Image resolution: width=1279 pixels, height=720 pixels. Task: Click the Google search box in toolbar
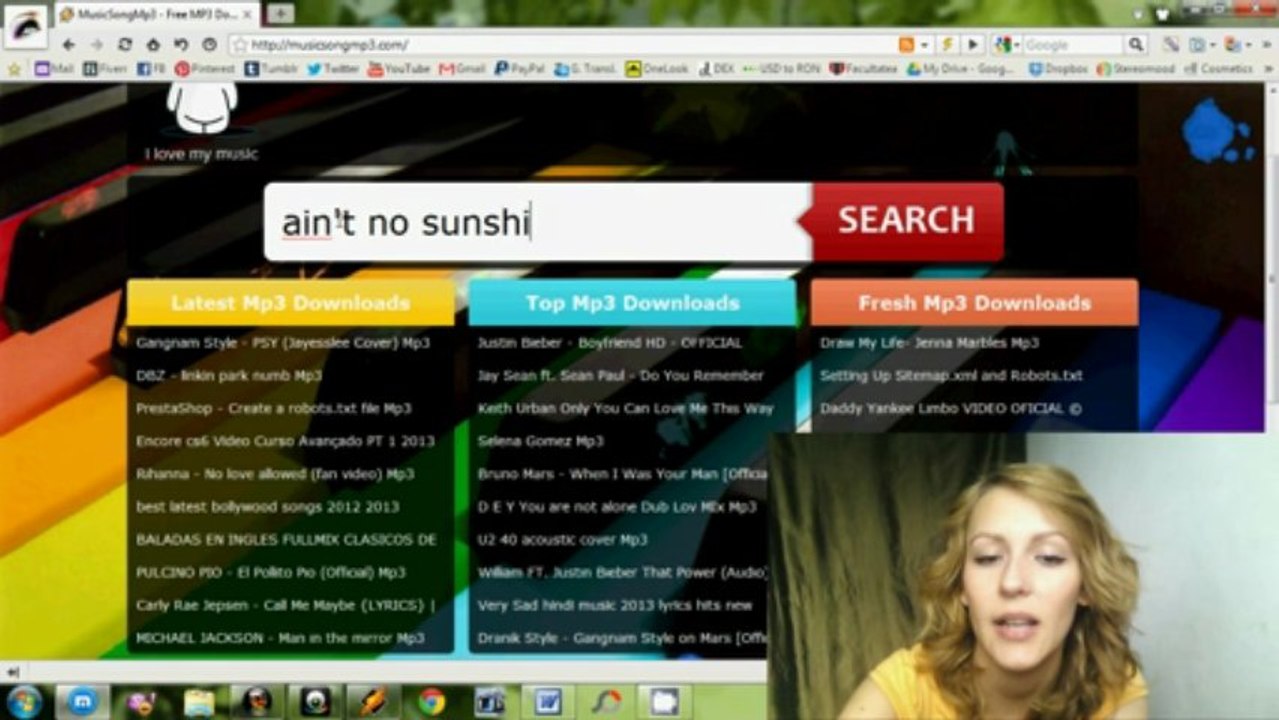click(x=1073, y=45)
